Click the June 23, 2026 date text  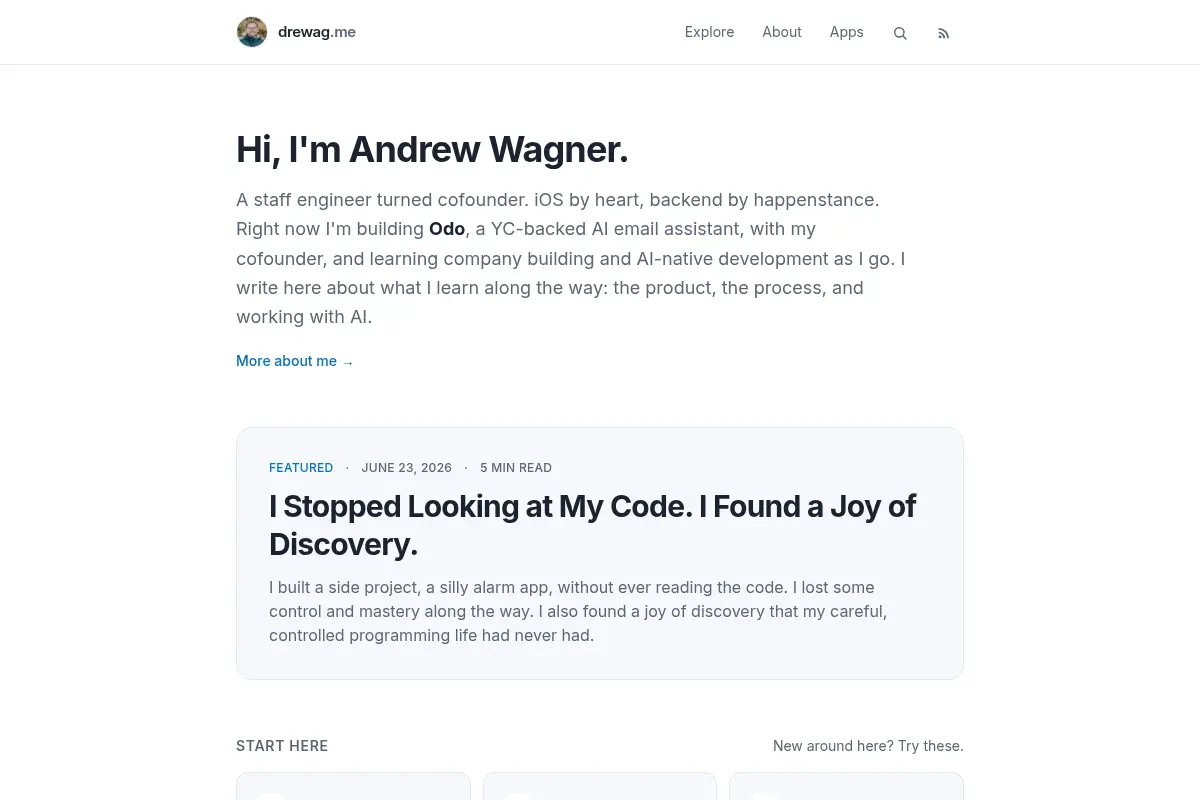pos(407,468)
